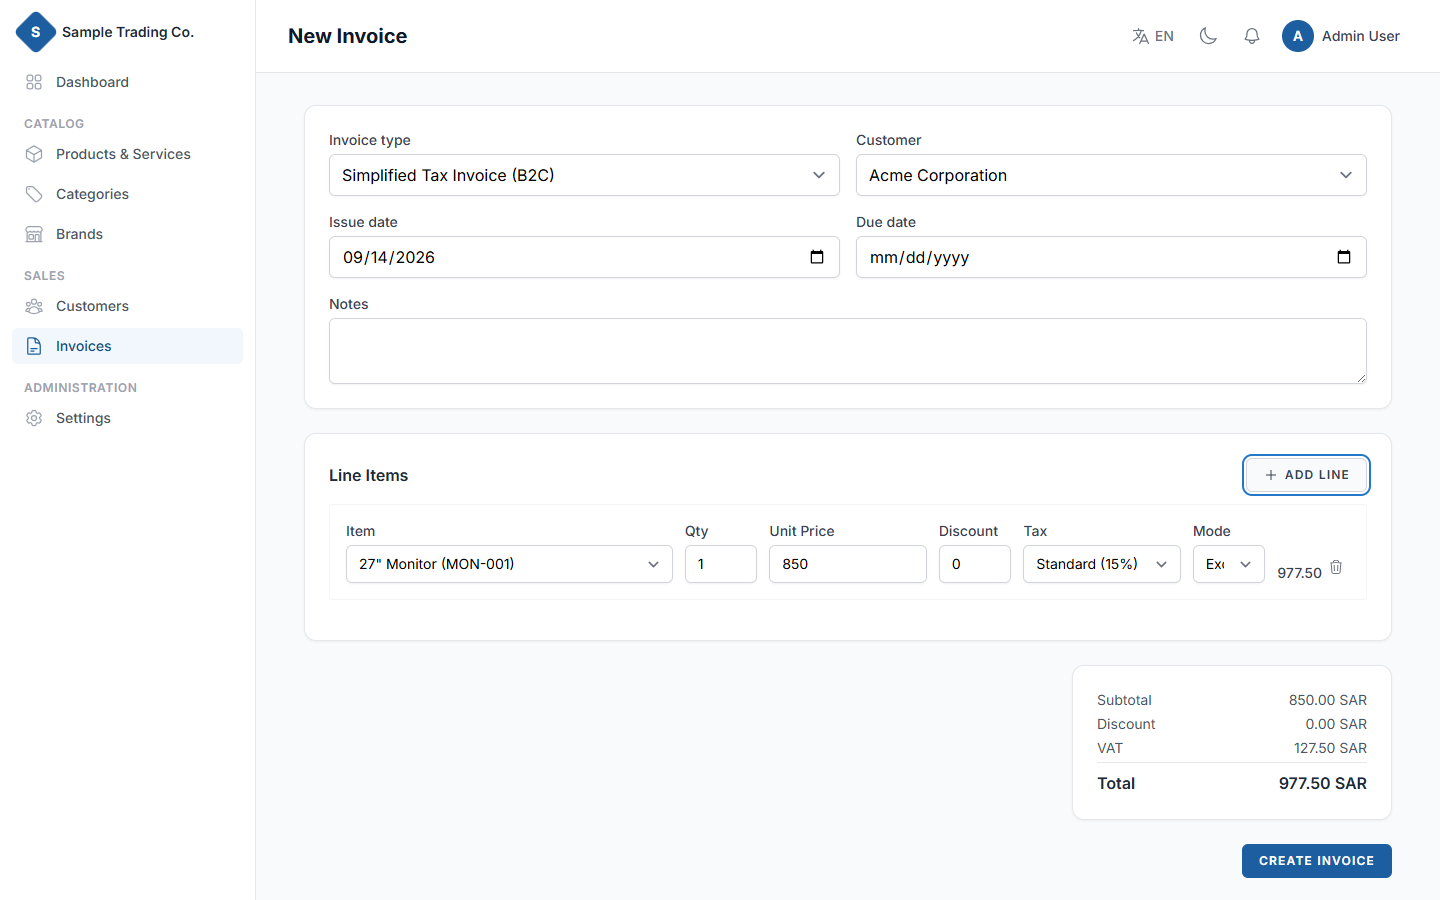Open the Issue date calendar picker
The height and width of the screenshot is (900, 1440).
click(x=817, y=257)
